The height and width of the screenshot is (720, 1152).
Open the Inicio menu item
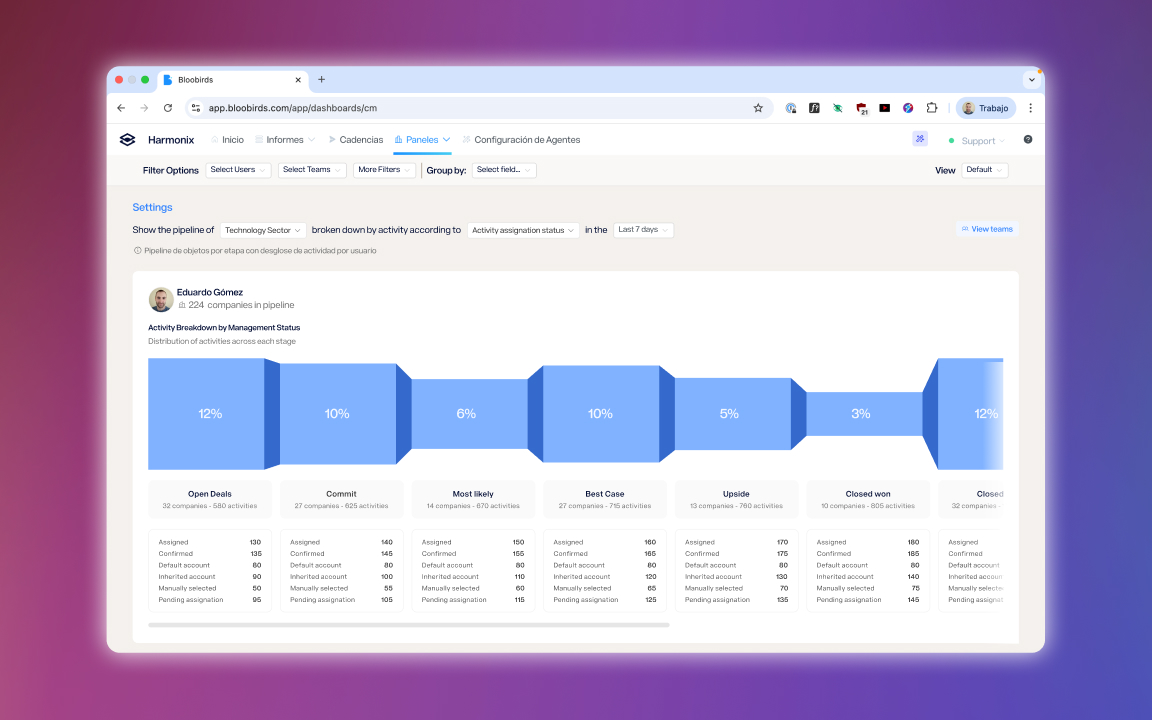click(227, 140)
